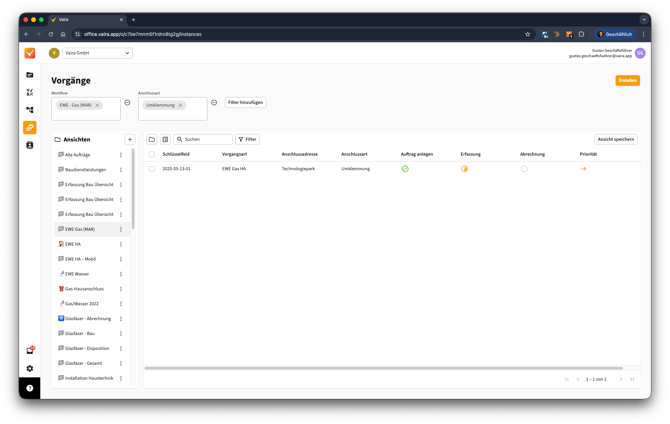Open the Anschlussart filter field
This screenshot has height=424, width=670.
point(173,109)
